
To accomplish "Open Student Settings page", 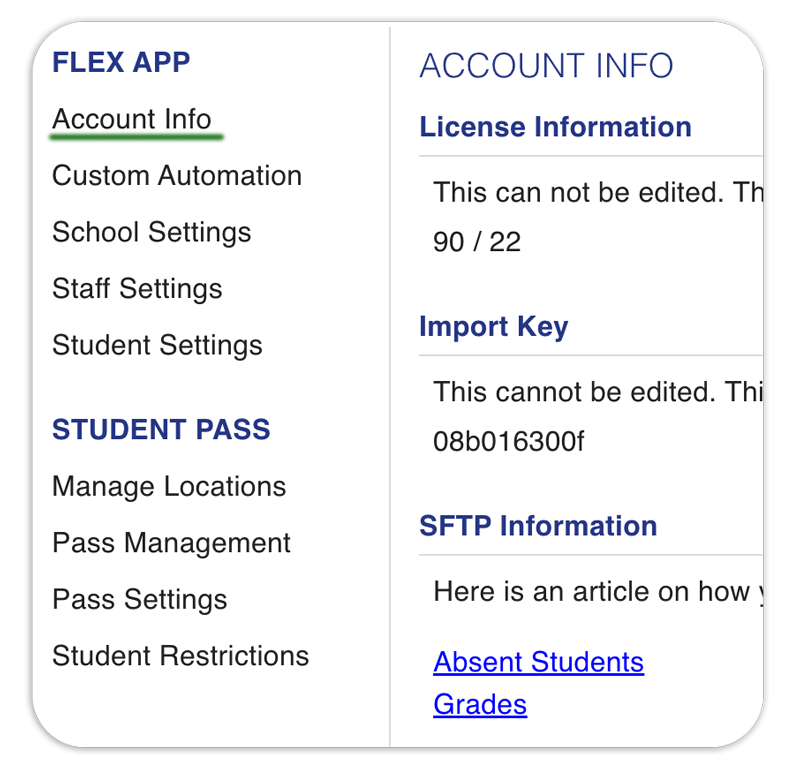I will 157,345.
